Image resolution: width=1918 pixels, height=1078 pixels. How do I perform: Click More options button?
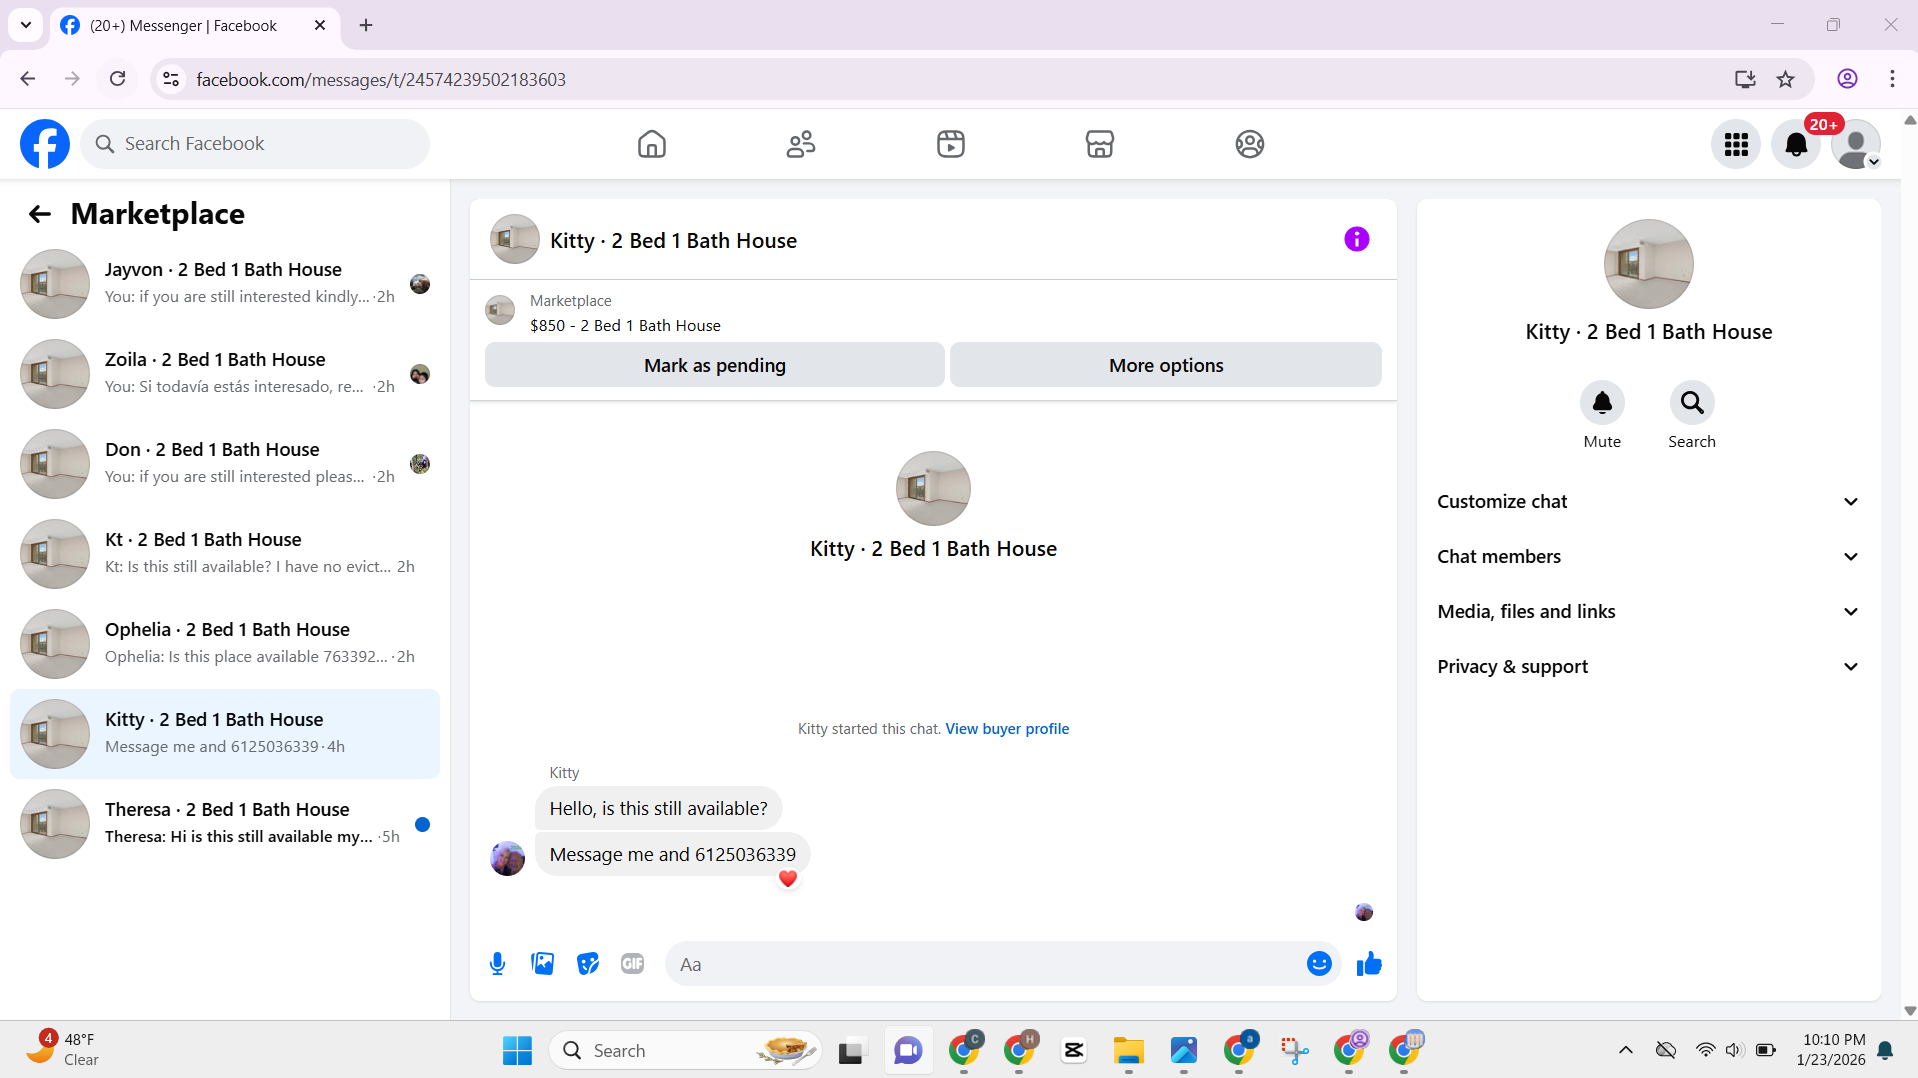1166,365
